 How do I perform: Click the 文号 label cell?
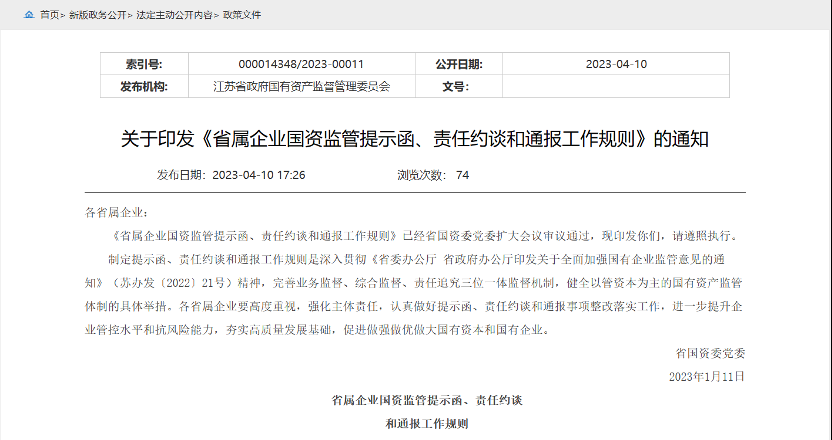(x=458, y=87)
